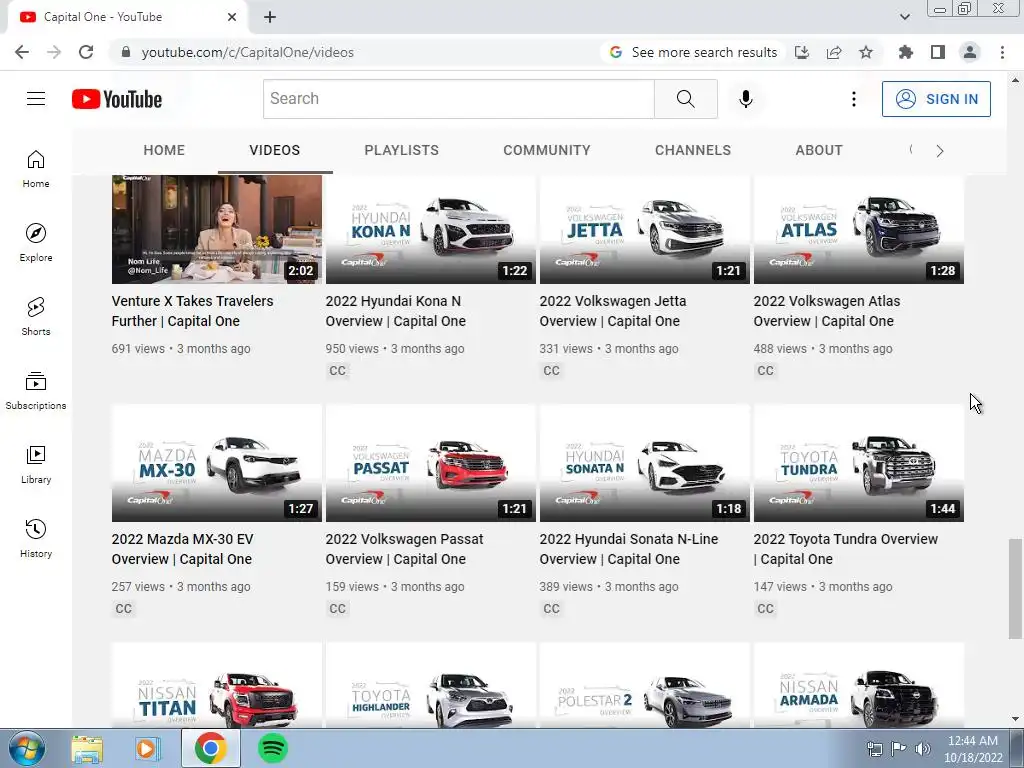
Task: Open 2022 Volkswagen Passat Overview title
Action: tap(404, 549)
